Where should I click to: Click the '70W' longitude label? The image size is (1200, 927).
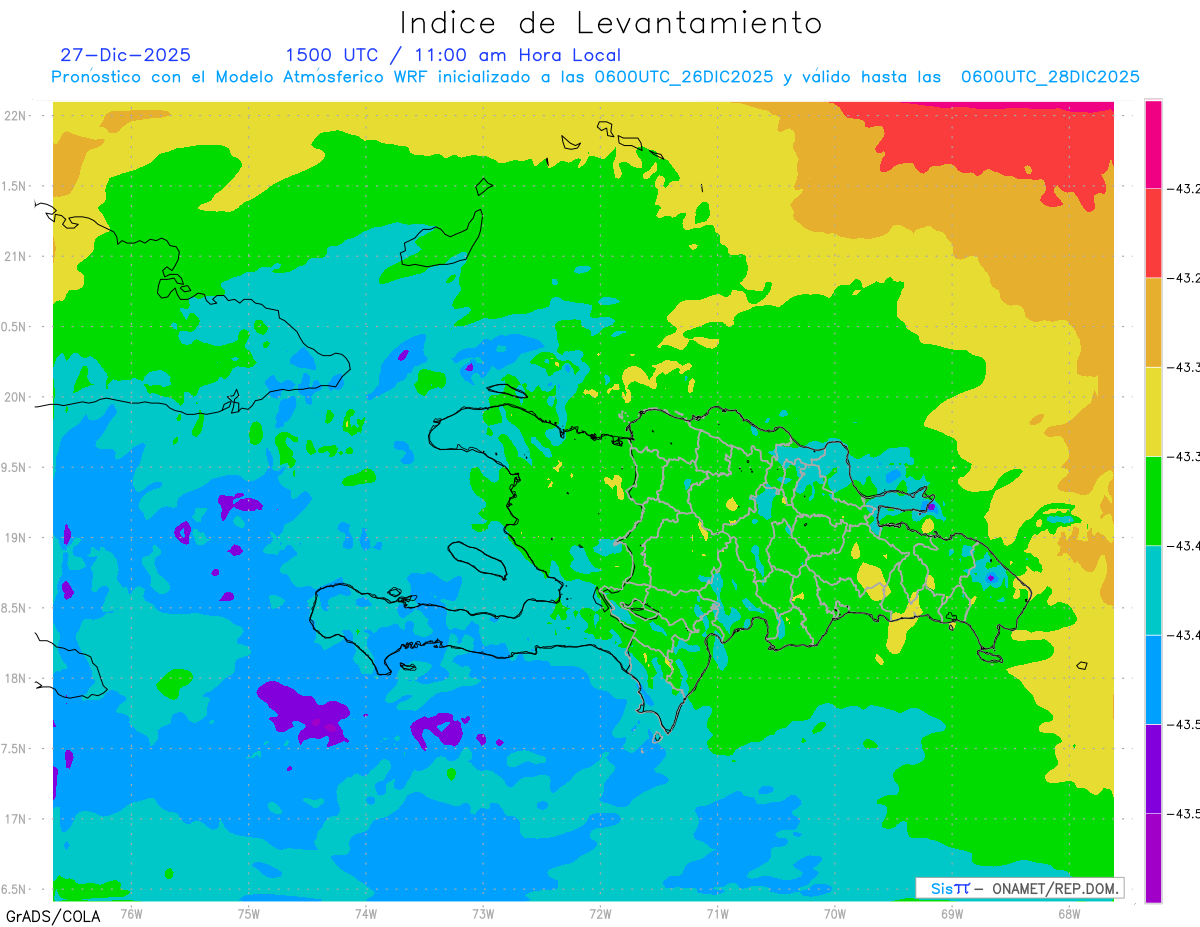[x=835, y=913]
